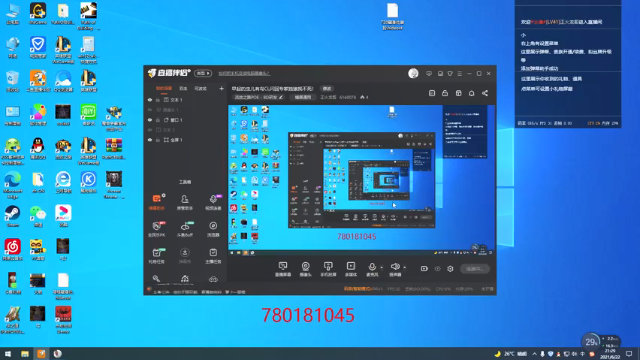Click the 修改 button beside stream title
640x360 pixels.
(327, 89)
